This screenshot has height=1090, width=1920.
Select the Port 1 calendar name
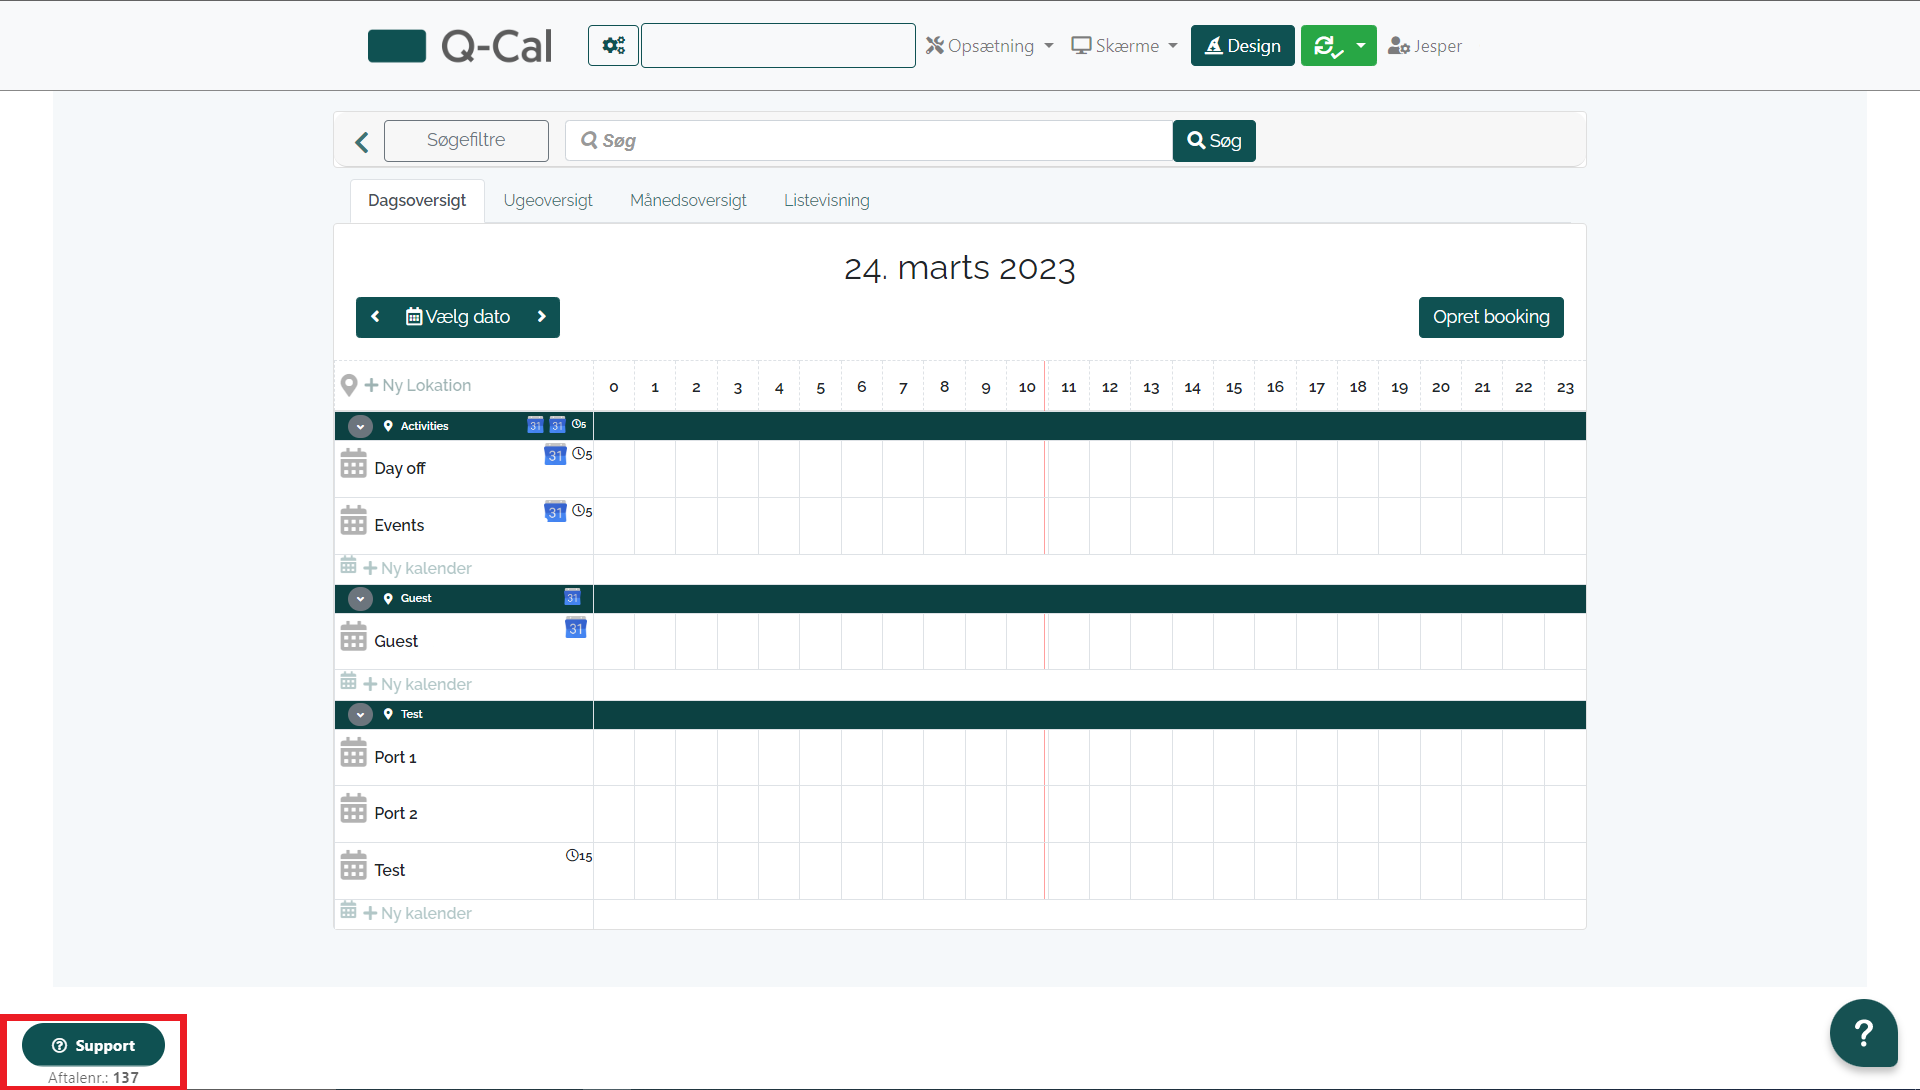[395, 757]
